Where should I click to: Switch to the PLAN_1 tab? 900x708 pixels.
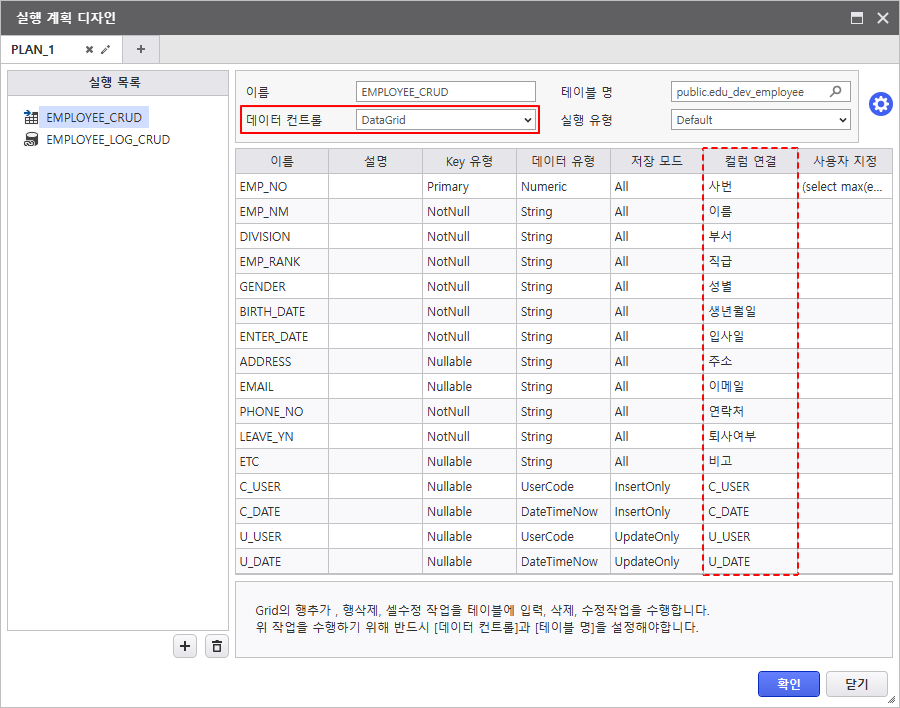(33, 49)
